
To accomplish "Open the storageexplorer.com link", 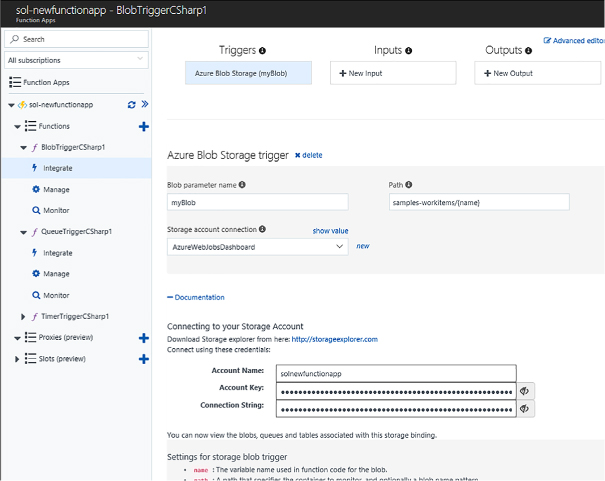I will (x=335, y=339).
